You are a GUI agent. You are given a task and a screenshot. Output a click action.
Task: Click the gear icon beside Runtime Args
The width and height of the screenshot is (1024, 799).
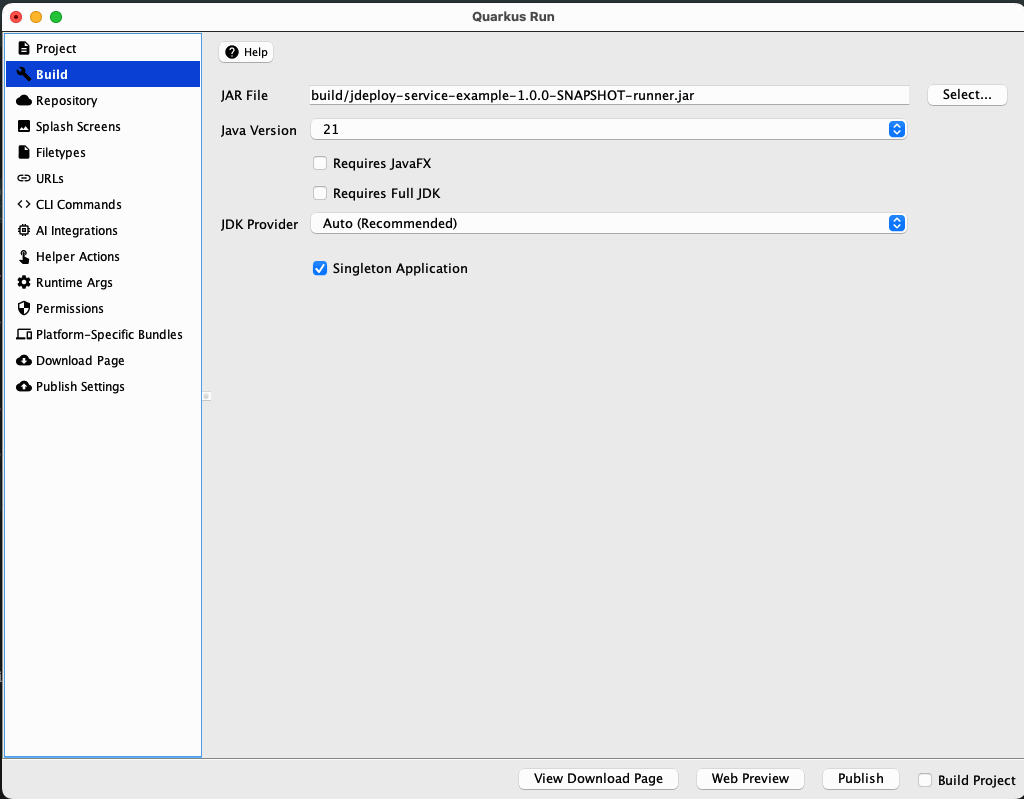coord(25,282)
